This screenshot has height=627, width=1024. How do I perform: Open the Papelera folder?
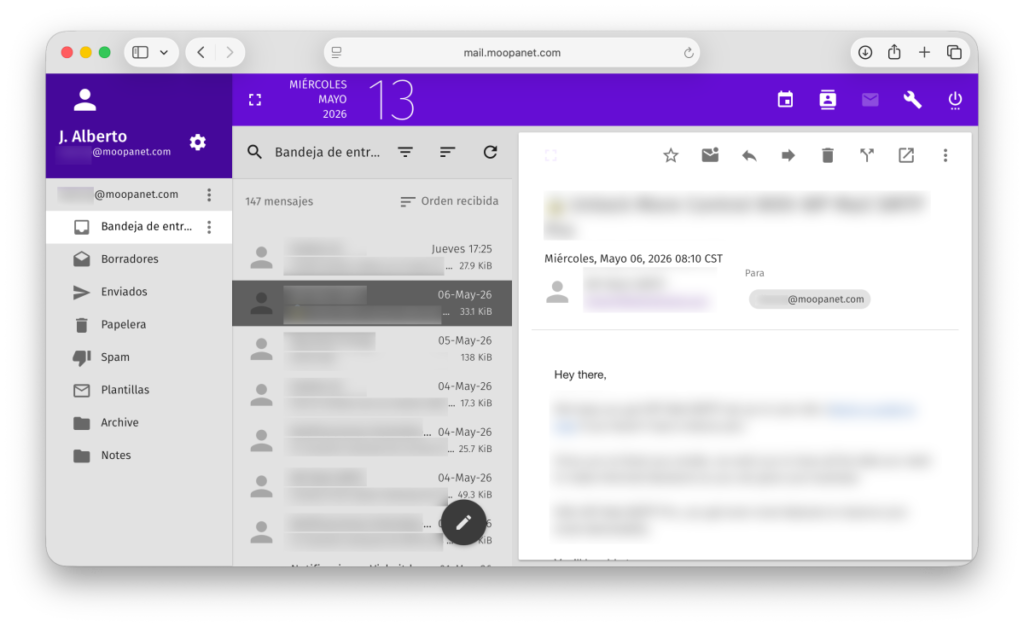(138, 325)
